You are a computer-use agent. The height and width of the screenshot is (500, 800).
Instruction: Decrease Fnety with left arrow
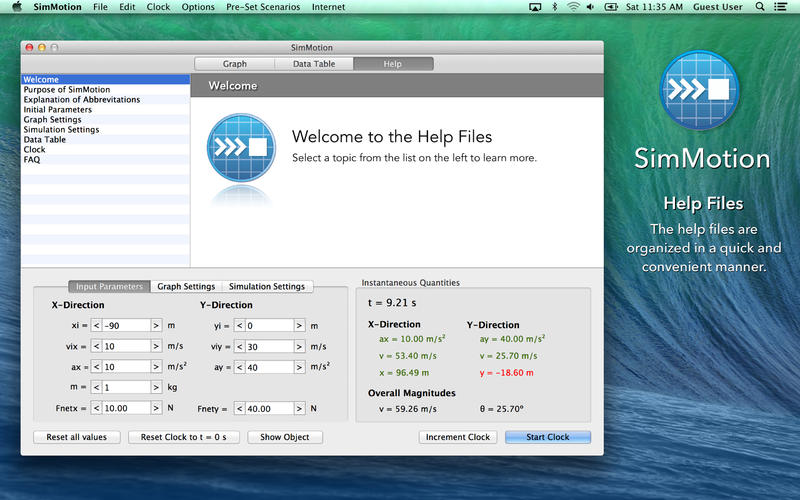click(x=240, y=409)
